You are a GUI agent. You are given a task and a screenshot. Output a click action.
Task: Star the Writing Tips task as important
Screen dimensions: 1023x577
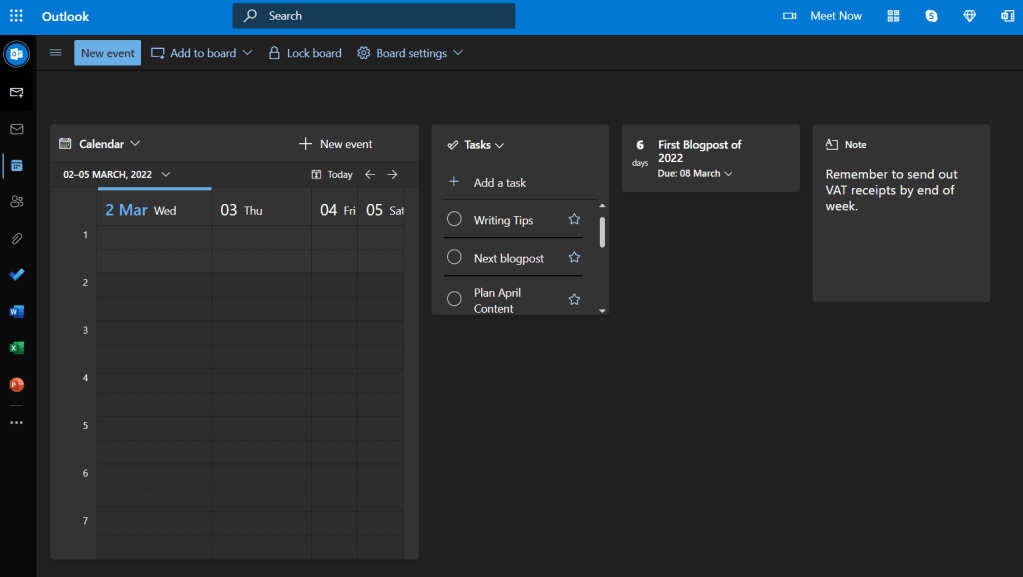click(x=574, y=220)
